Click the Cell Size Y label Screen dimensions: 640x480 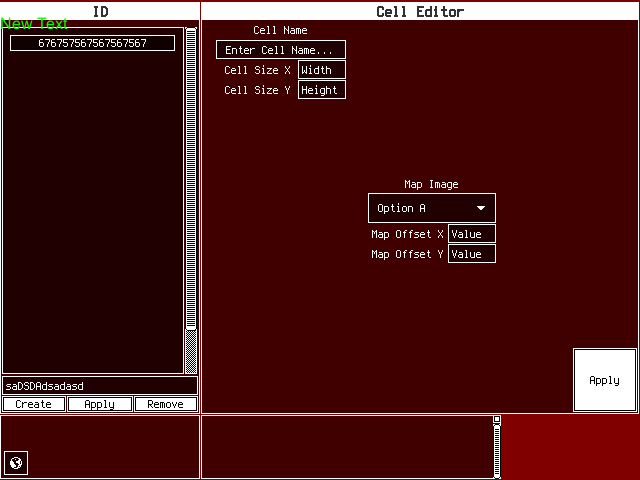click(x=257, y=90)
